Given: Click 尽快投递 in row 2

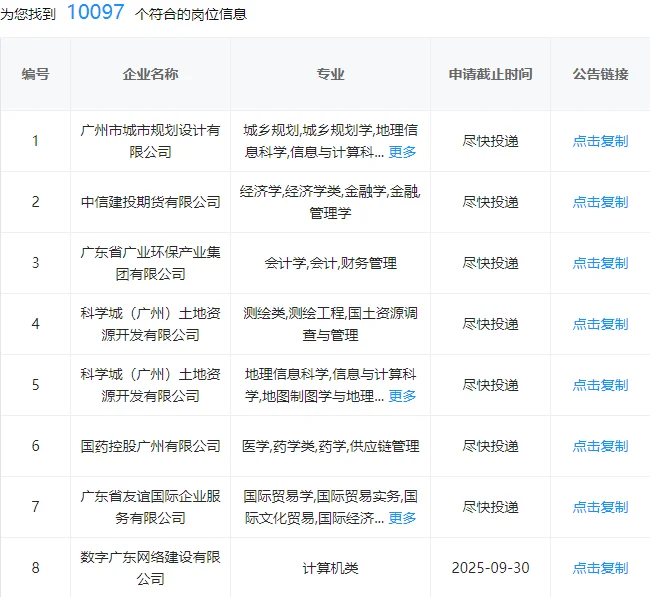Looking at the screenshot, I should point(490,202).
